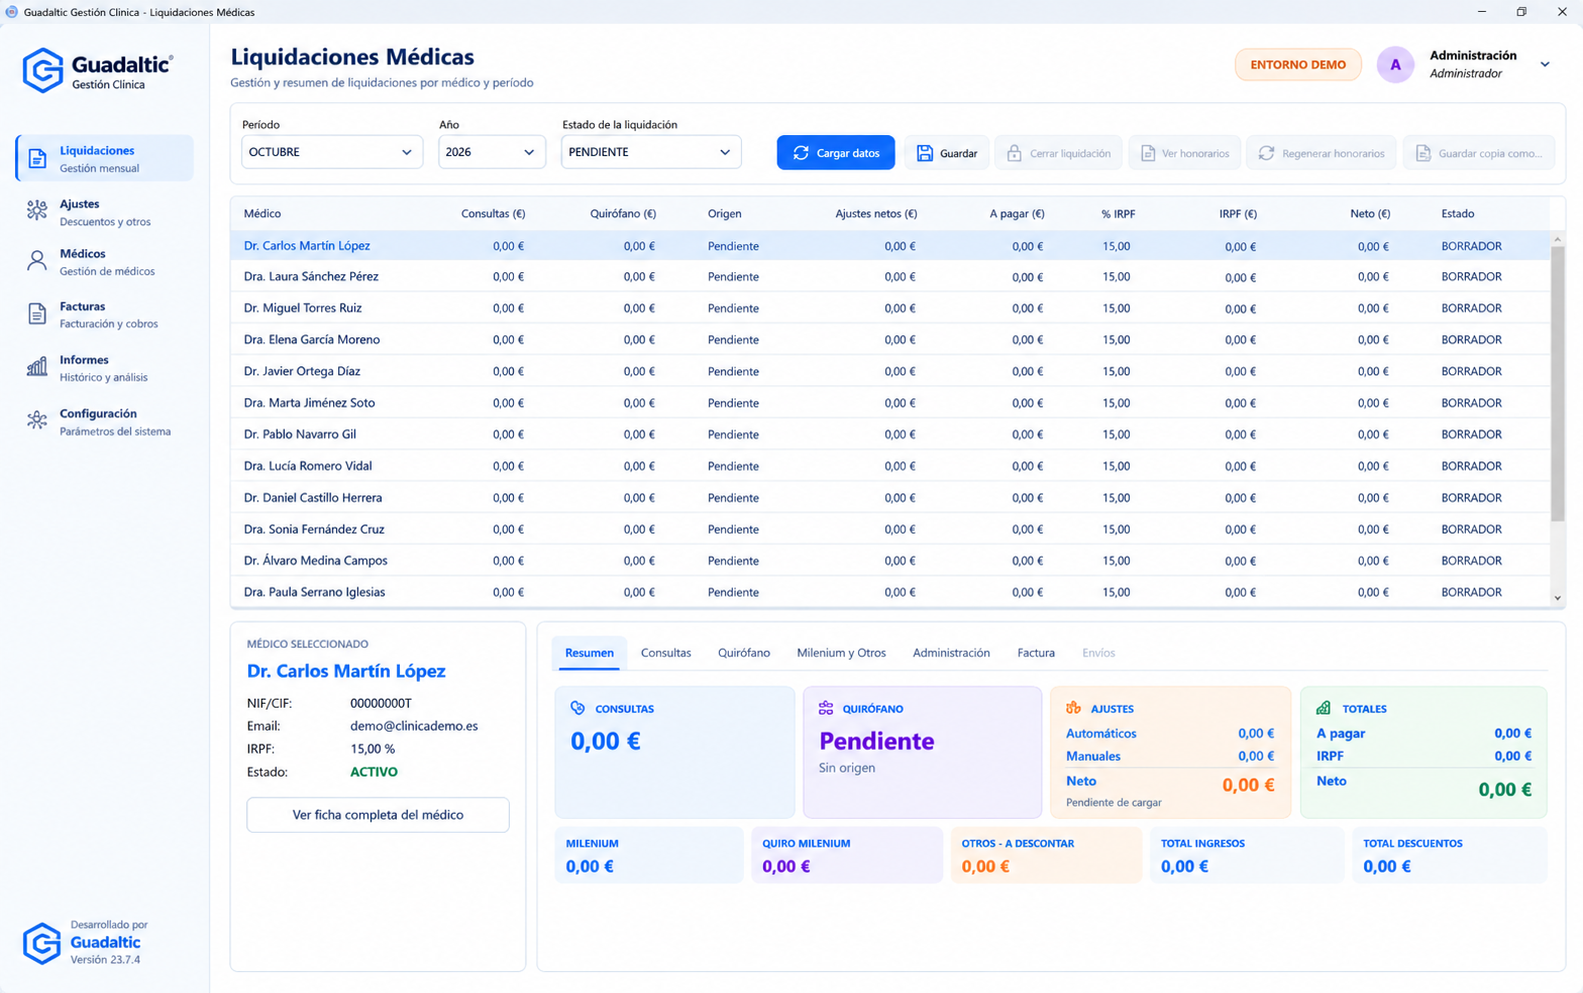1583x993 pixels.
Task: Click the file icon in Guardar copia como
Action: (1423, 153)
